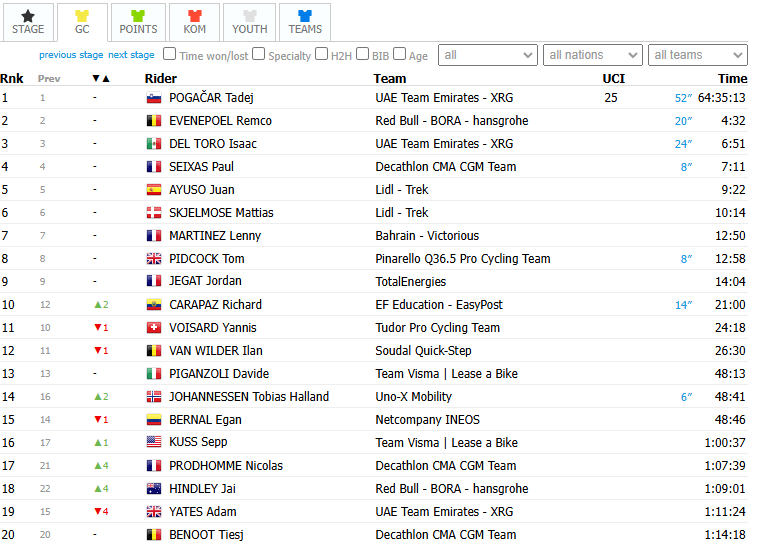Screen dimensions: 761x544
Task: Expand the 'all nations' dropdown
Action: [x=593, y=55]
